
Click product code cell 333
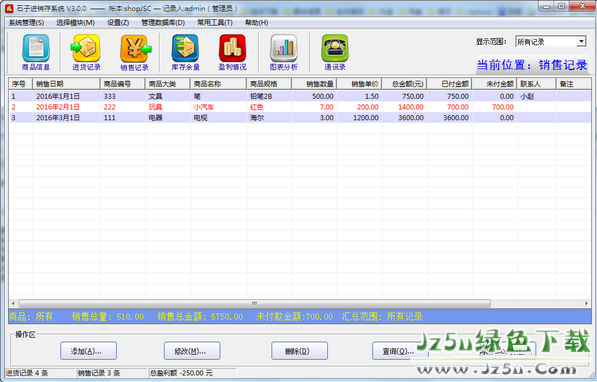point(123,96)
